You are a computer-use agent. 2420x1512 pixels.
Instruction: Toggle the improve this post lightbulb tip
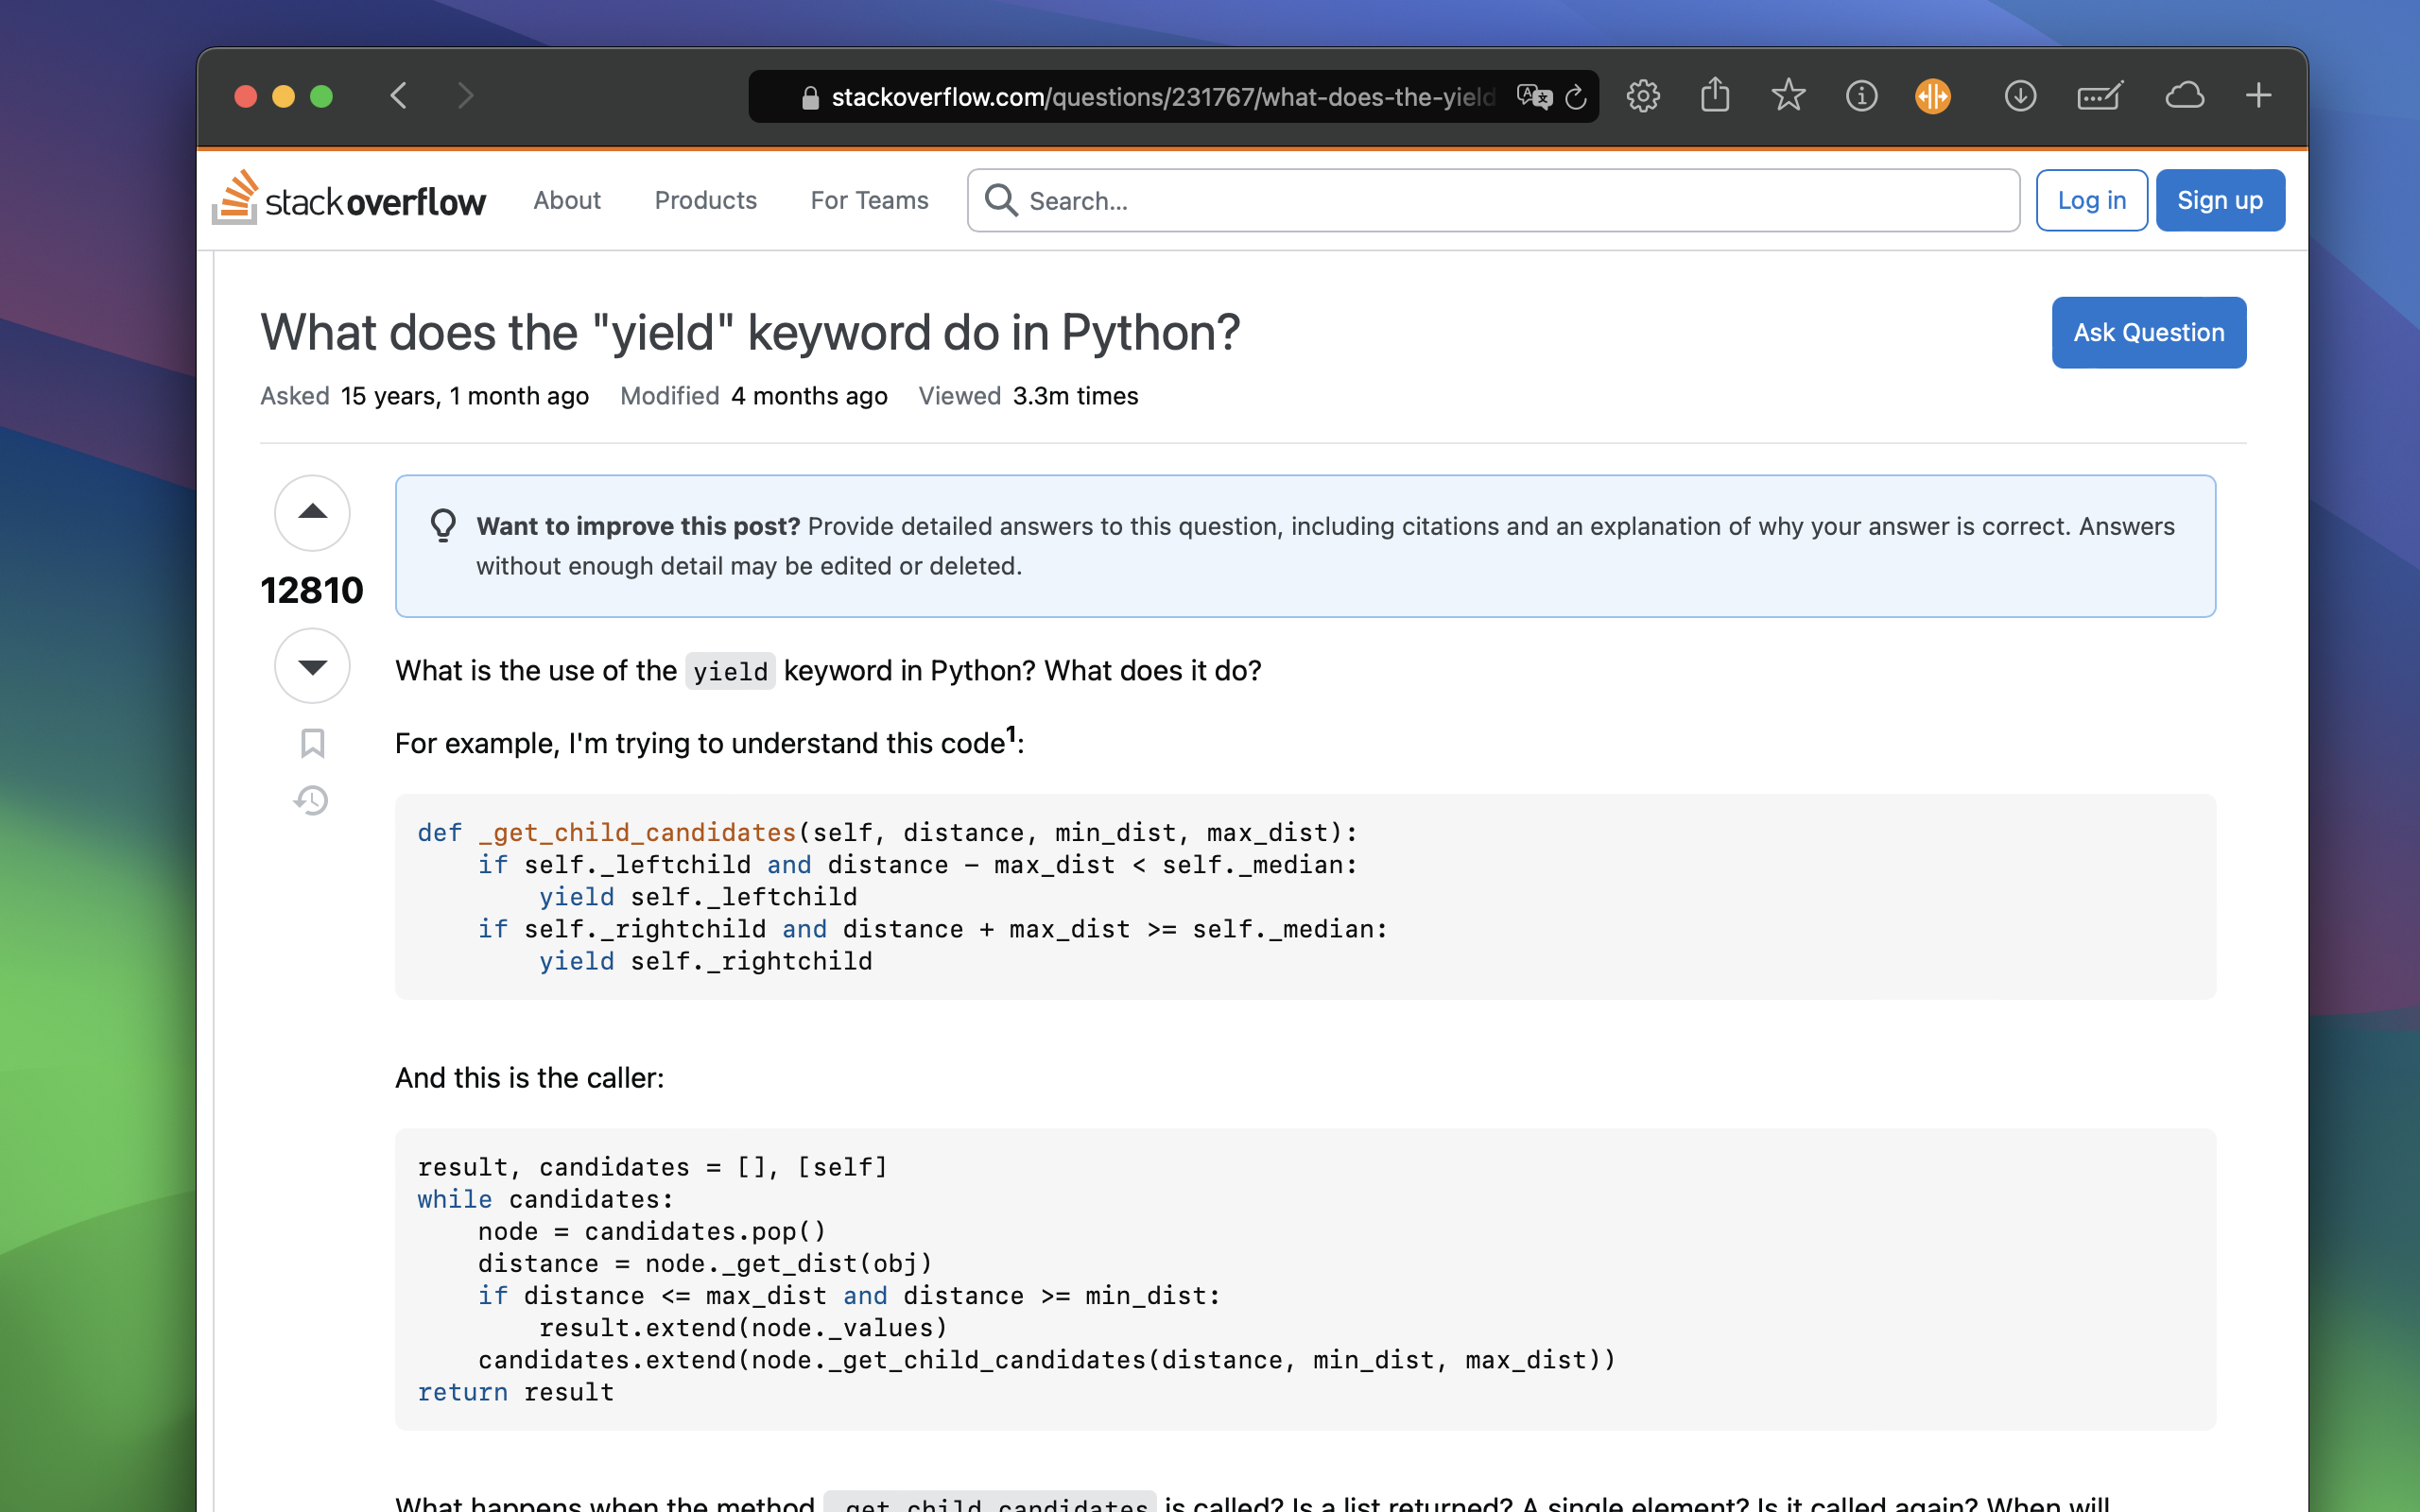[444, 526]
